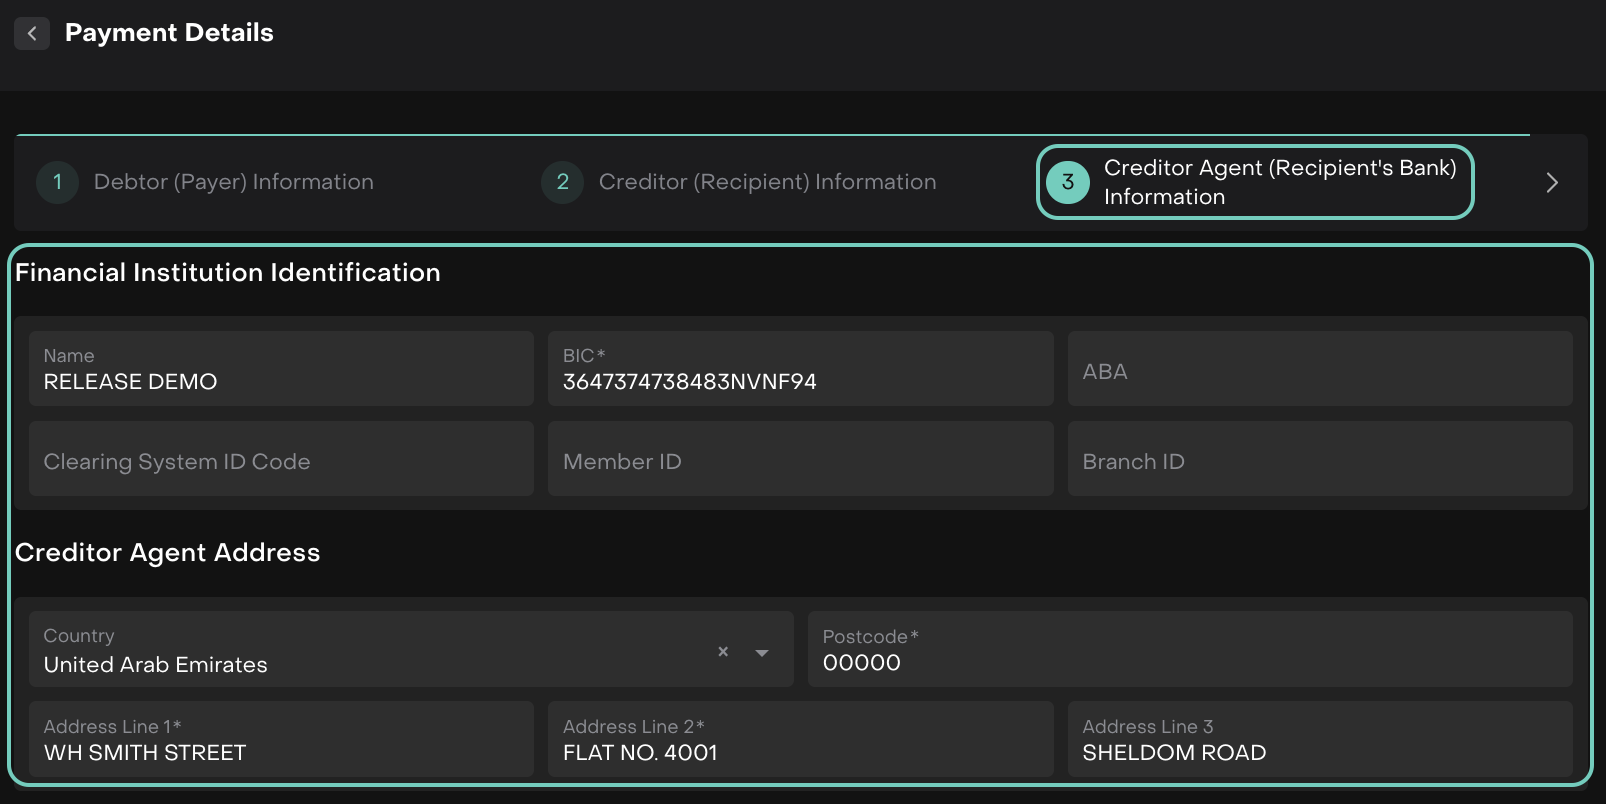Click the step 1 number circle
1606x804 pixels.
57,182
